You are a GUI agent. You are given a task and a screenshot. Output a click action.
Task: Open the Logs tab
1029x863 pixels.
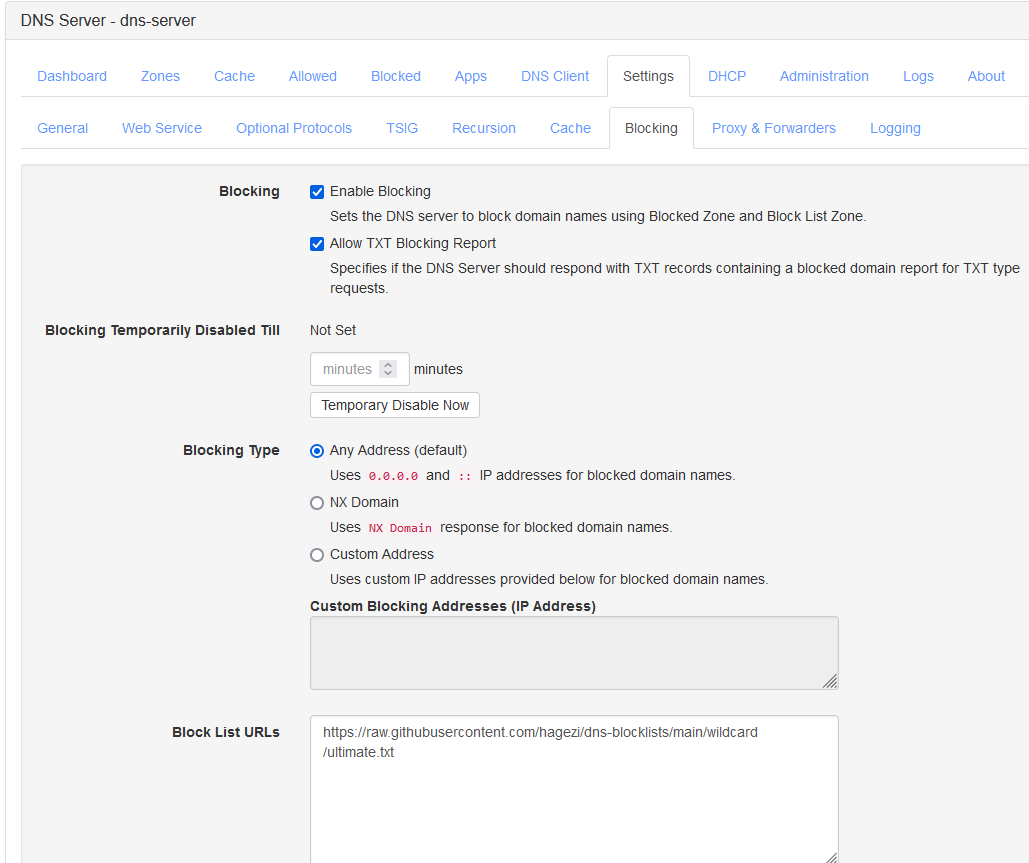click(x=918, y=76)
